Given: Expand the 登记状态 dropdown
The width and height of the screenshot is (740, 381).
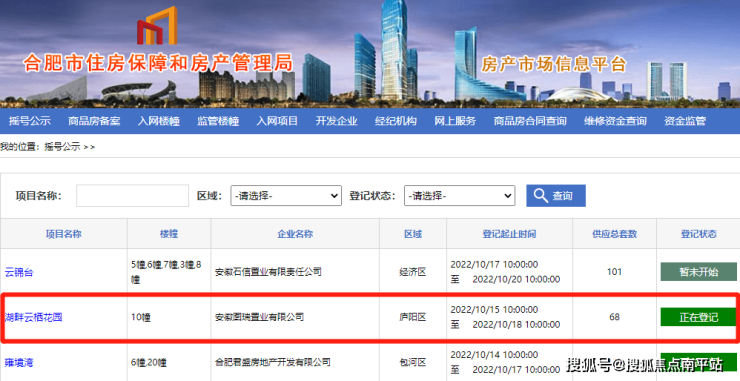Looking at the screenshot, I should click(459, 195).
